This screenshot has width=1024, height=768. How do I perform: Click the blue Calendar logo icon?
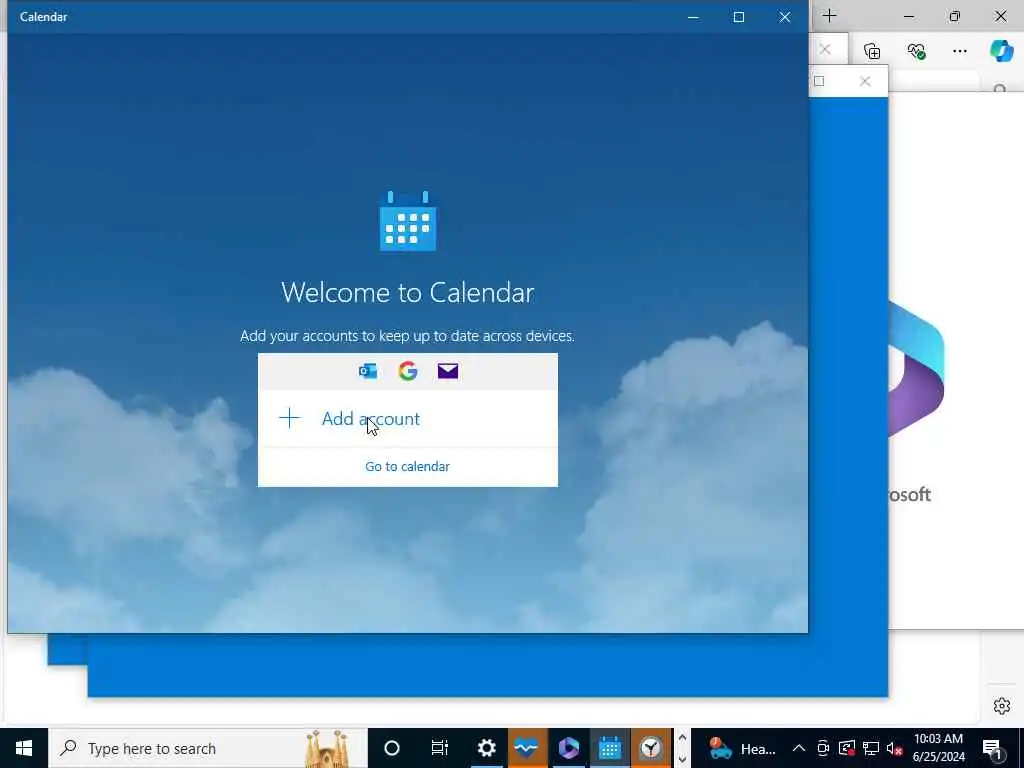(408, 221)
